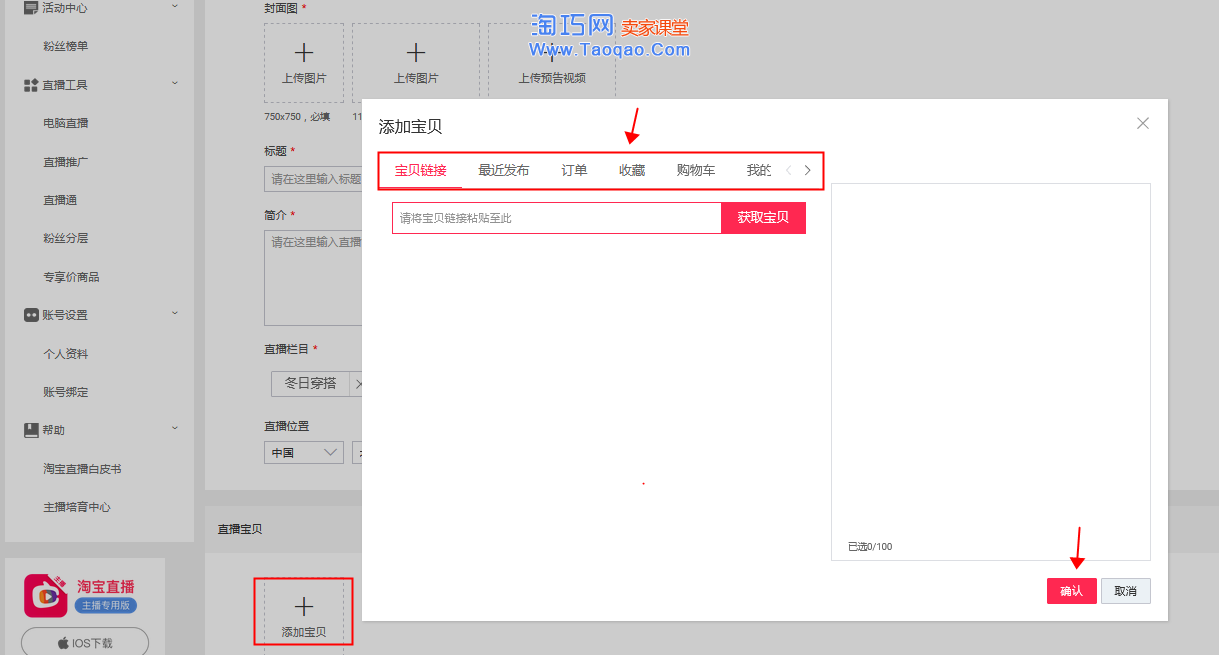Switch to the 最近发布 tab

[503, 171]
